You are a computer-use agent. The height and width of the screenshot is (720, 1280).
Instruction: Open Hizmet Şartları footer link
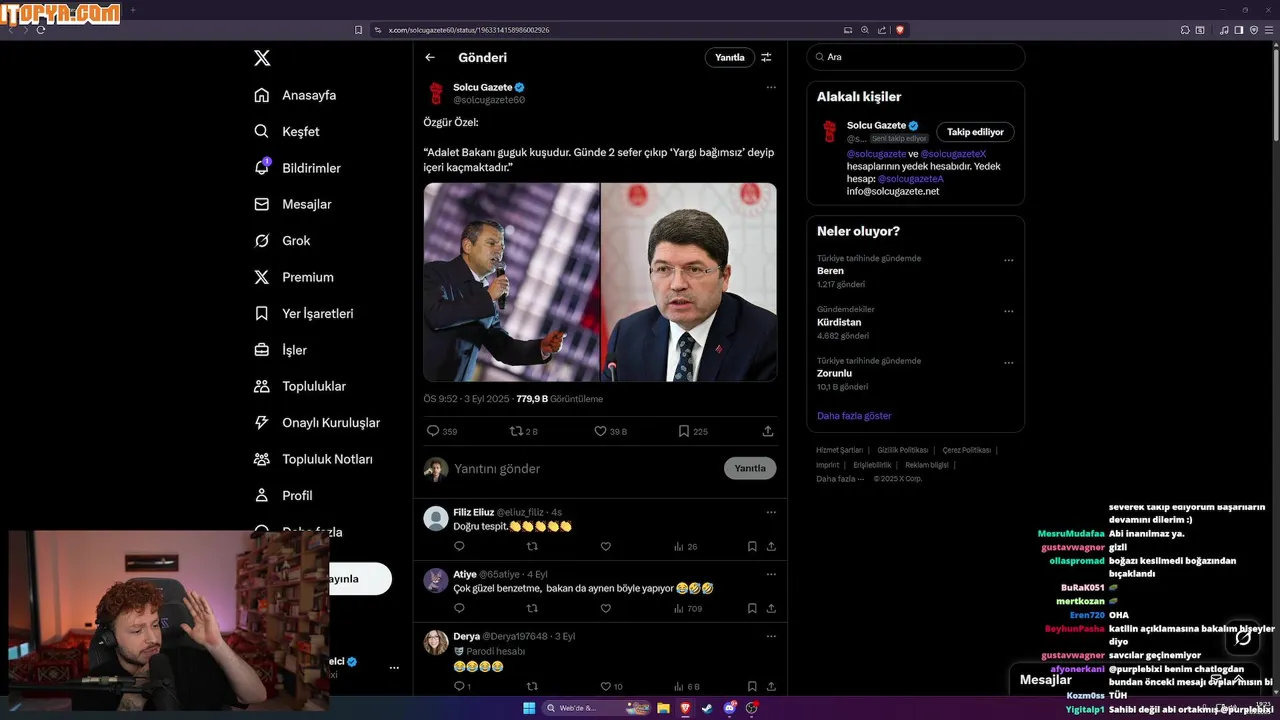click(839, 450)
